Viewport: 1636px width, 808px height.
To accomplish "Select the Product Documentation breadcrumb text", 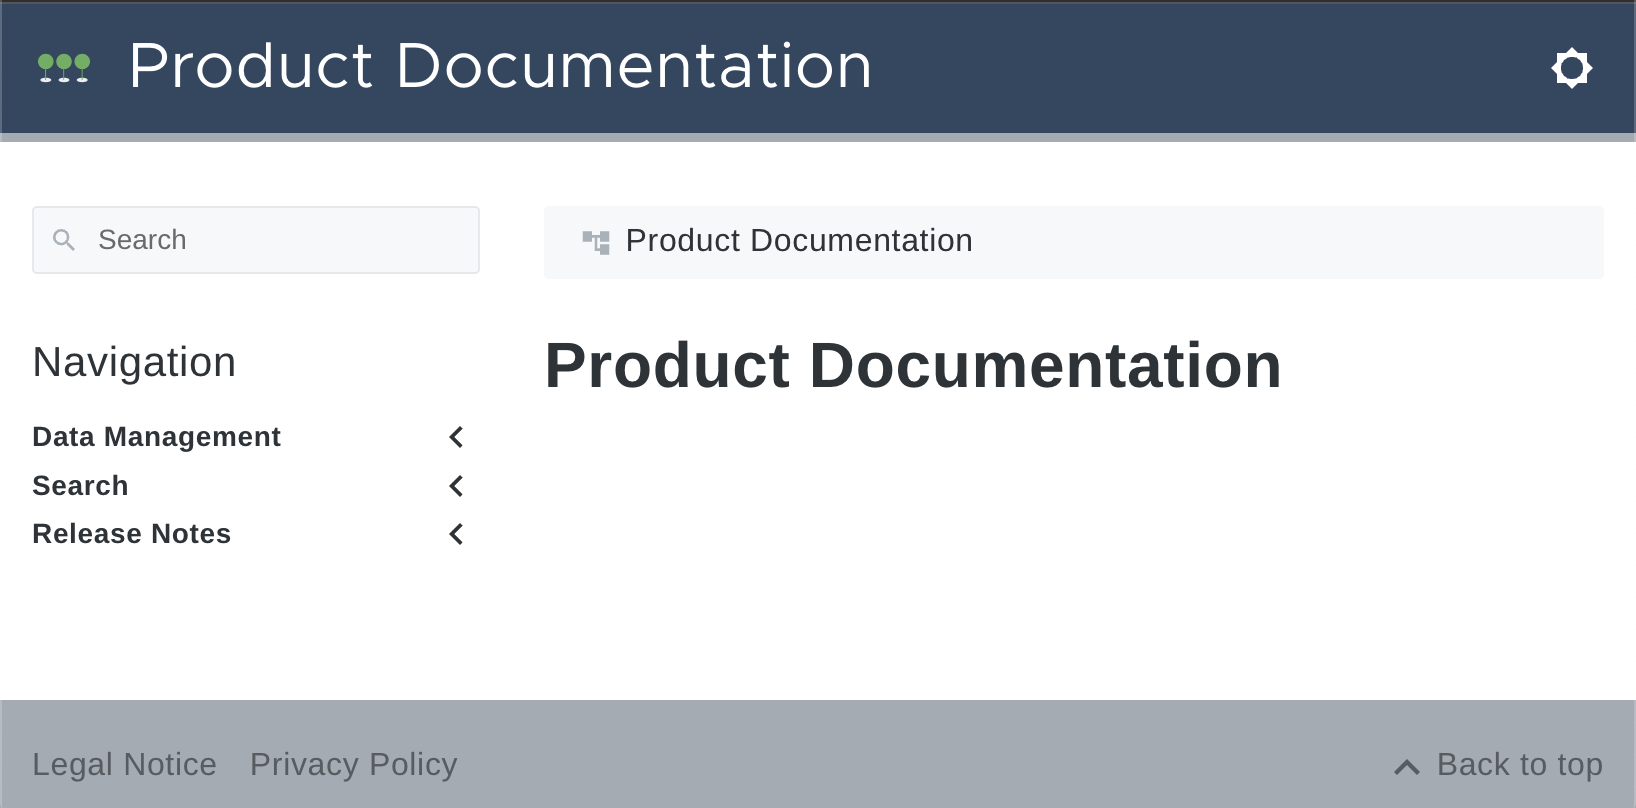I will [798, 241].
